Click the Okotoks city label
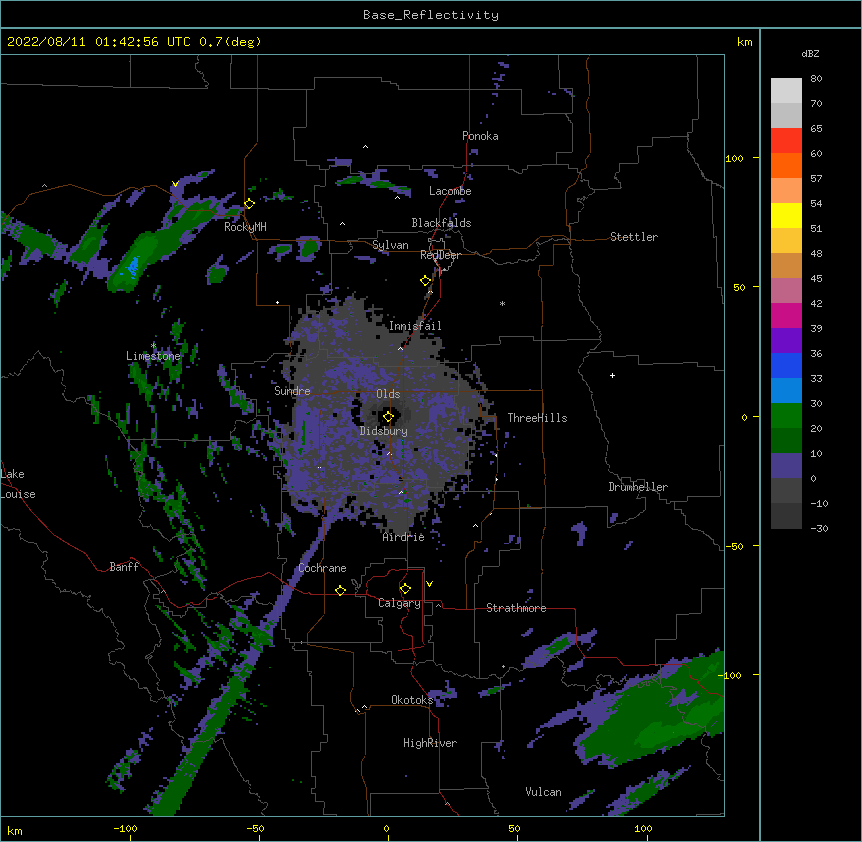 (412, 700)
